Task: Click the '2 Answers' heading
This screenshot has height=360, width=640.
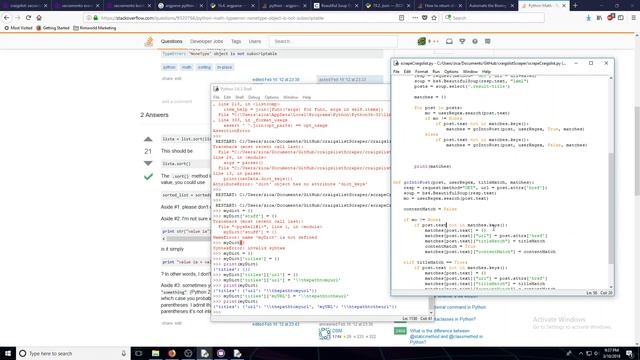Action: (154, 115)
